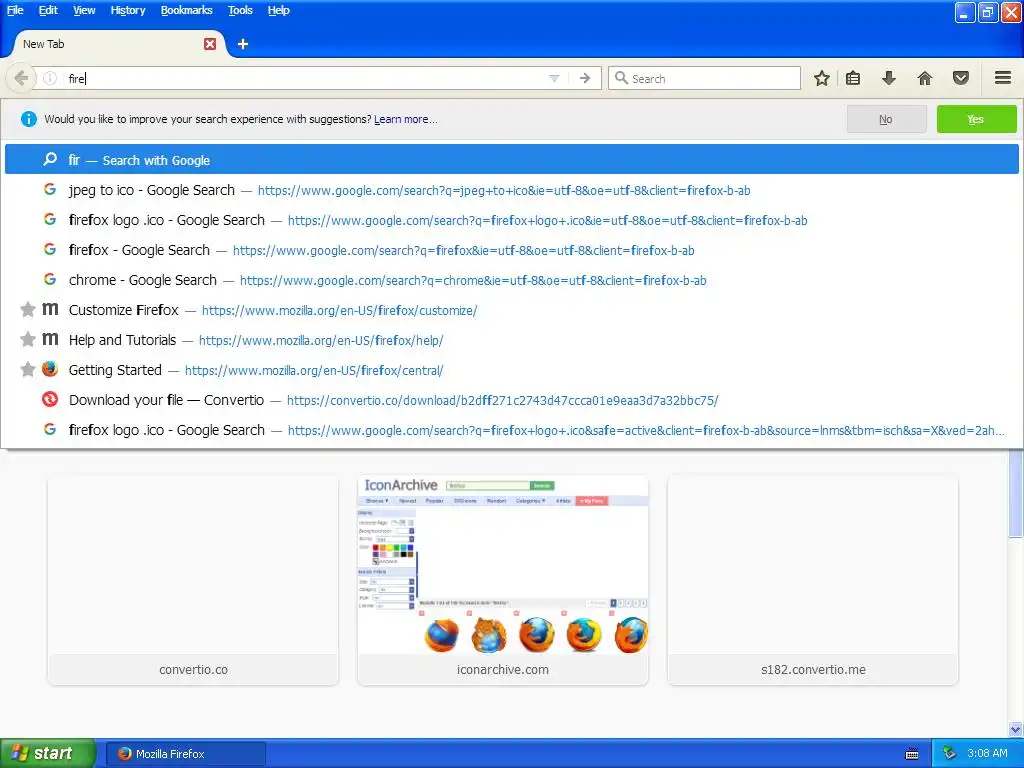Viewport: 1024px width, 768px height.
Task: Click the green Yes button
Action: coord(976,120)
